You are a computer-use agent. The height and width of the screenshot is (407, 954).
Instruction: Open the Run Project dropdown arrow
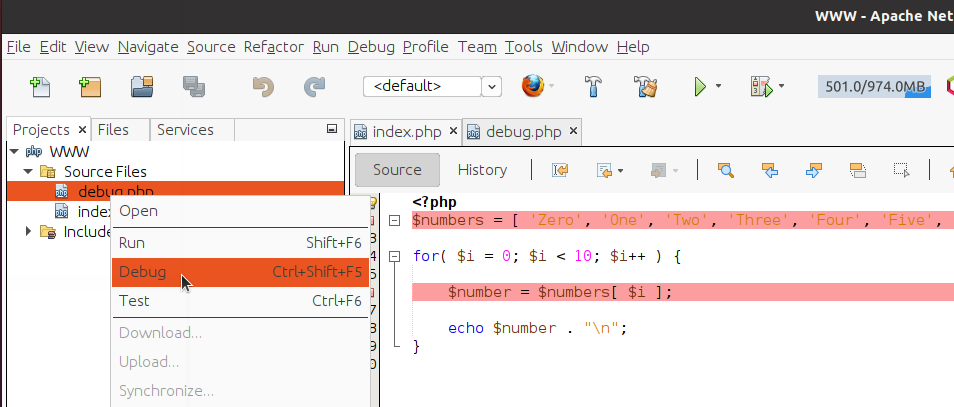click(718, 86)
